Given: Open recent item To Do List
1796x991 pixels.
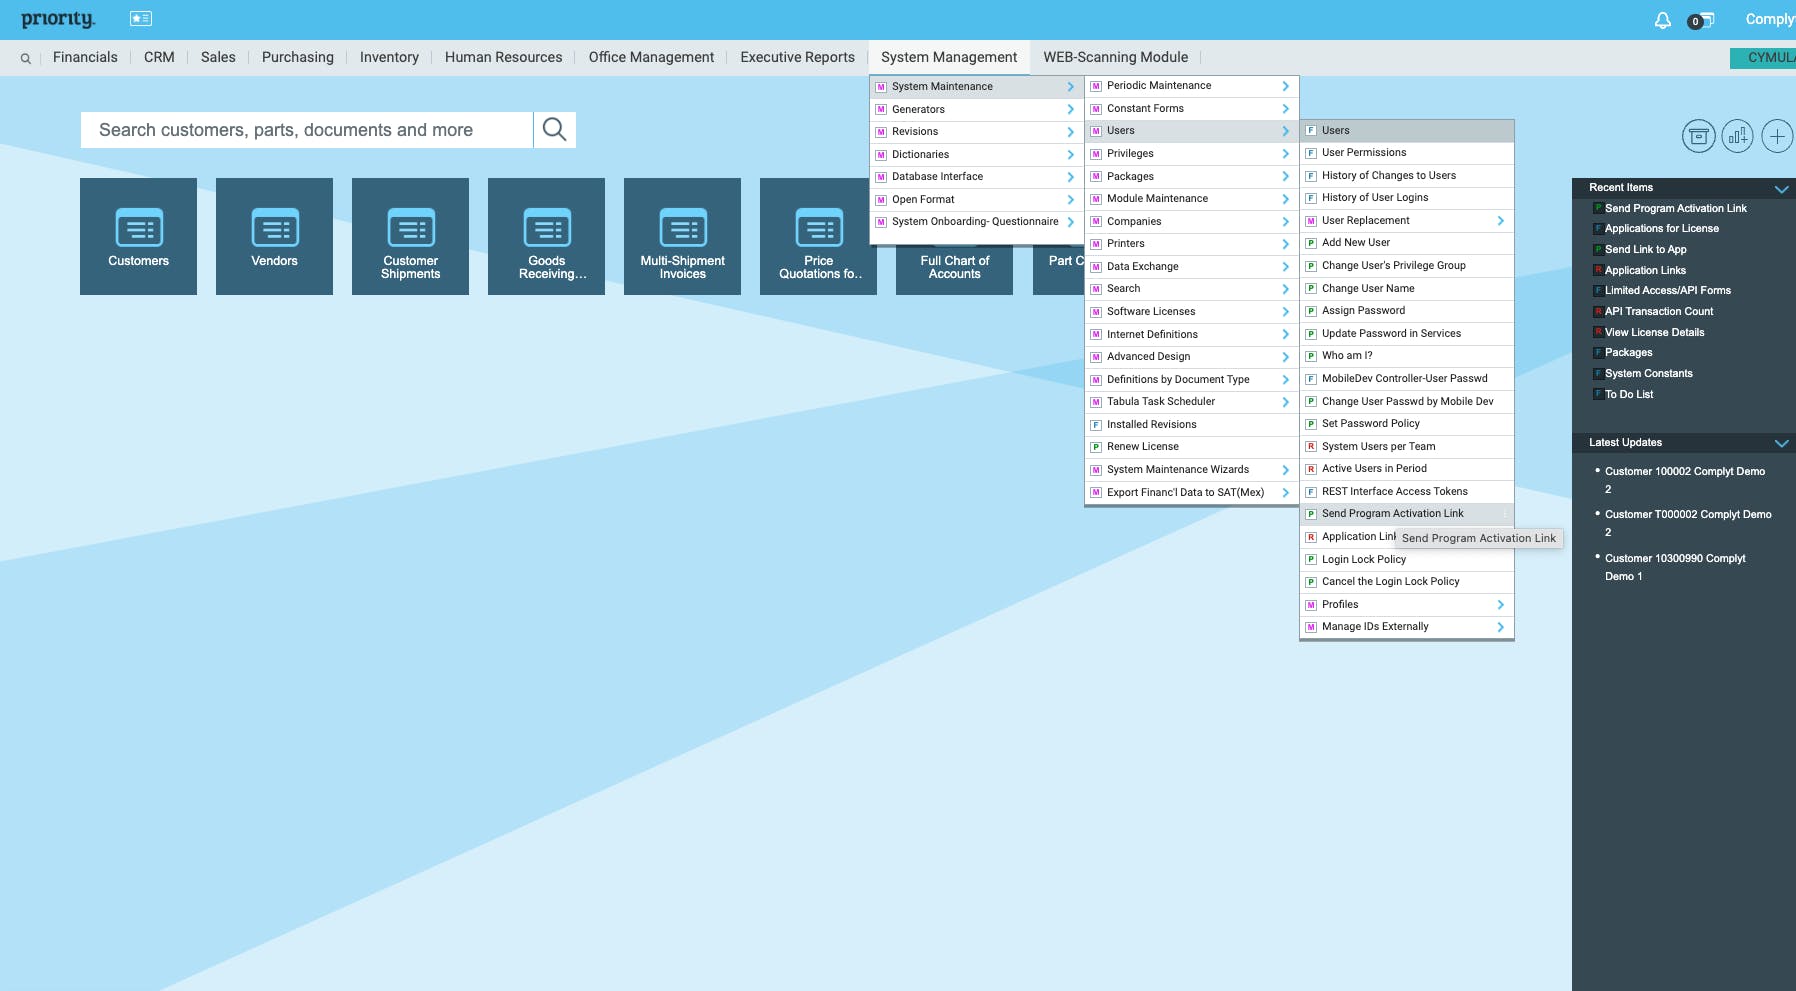Looking at the screenshot, I should click(1629, 395).
